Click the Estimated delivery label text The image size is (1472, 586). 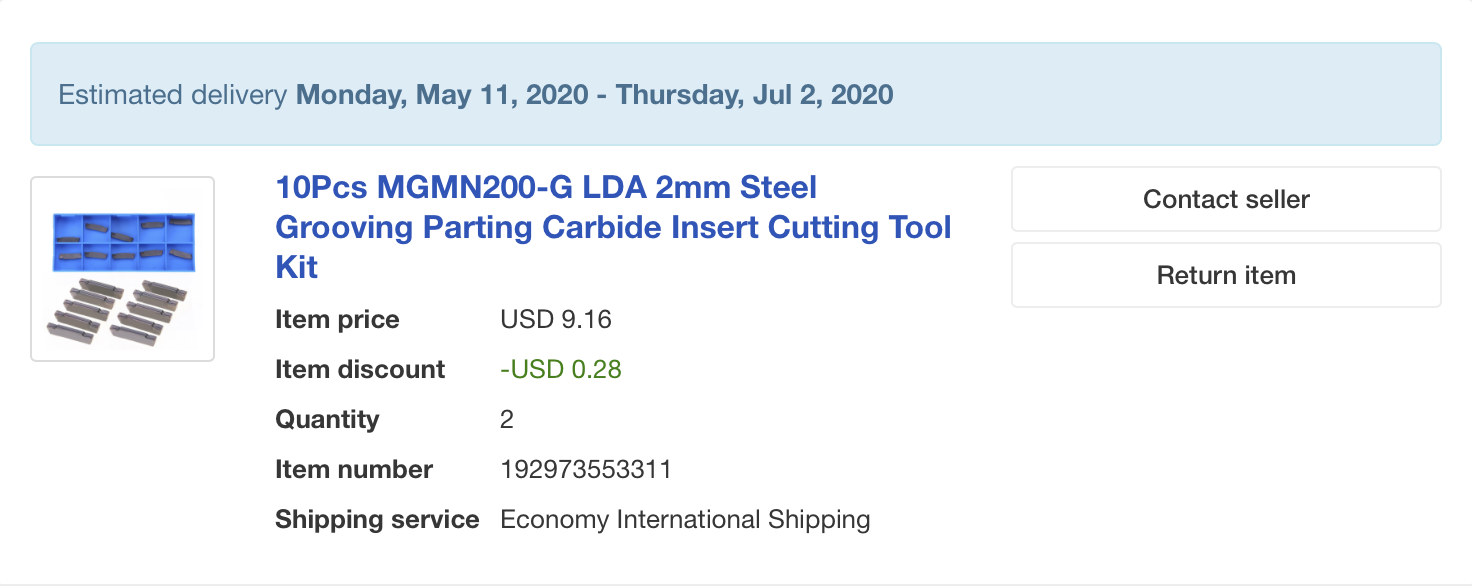pos(173,95)
